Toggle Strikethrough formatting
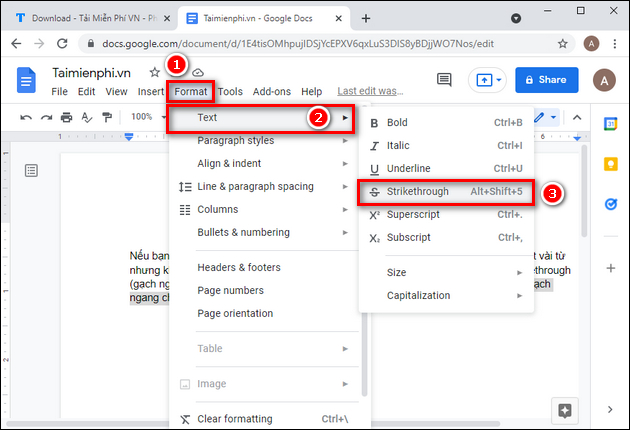This screenshot has width=630, height=430. point(446,192)
